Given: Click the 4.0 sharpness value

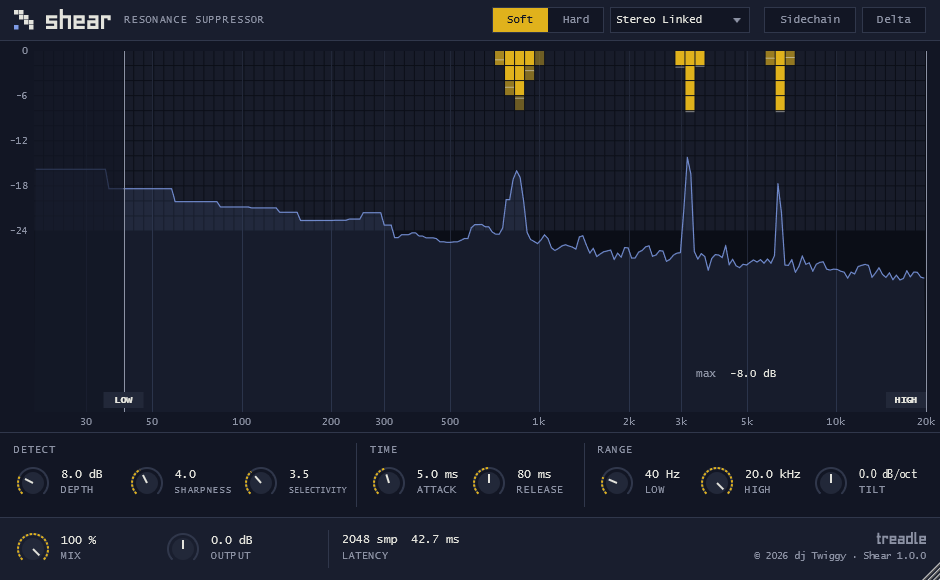Looking at the screenshot, I should click(x=185, y=474).
